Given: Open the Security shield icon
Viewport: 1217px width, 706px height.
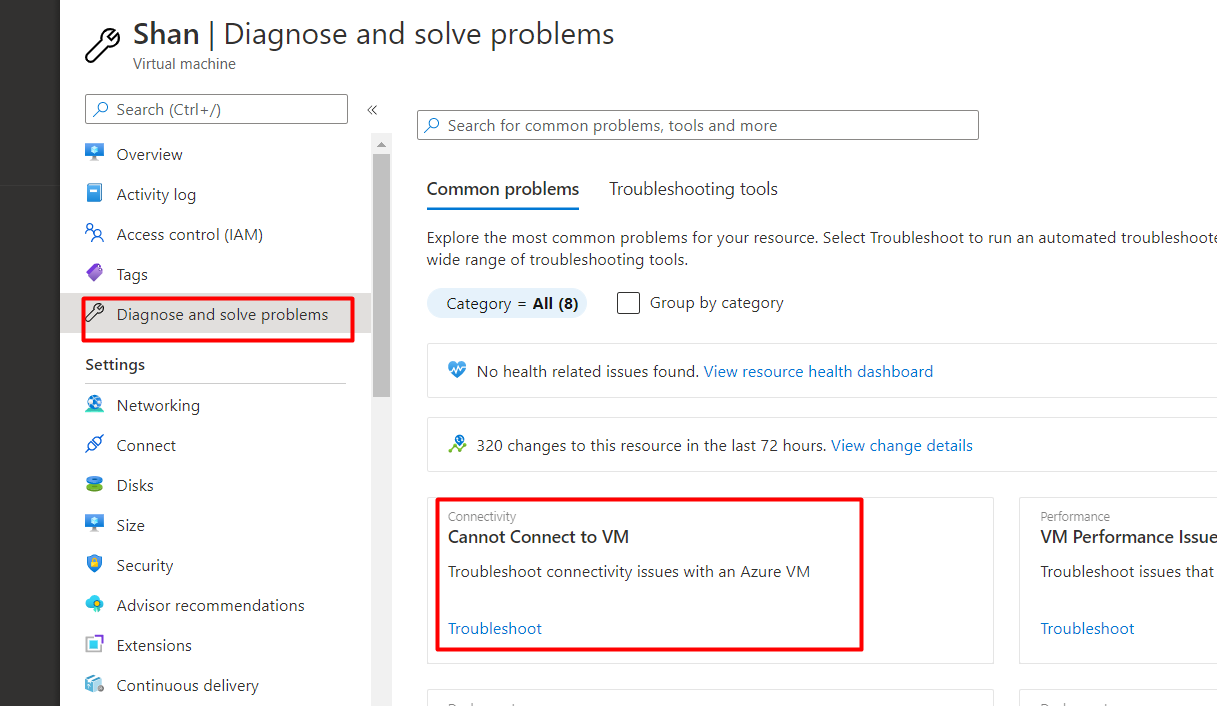Looking at the screenshot, I should tap(95, 564).
